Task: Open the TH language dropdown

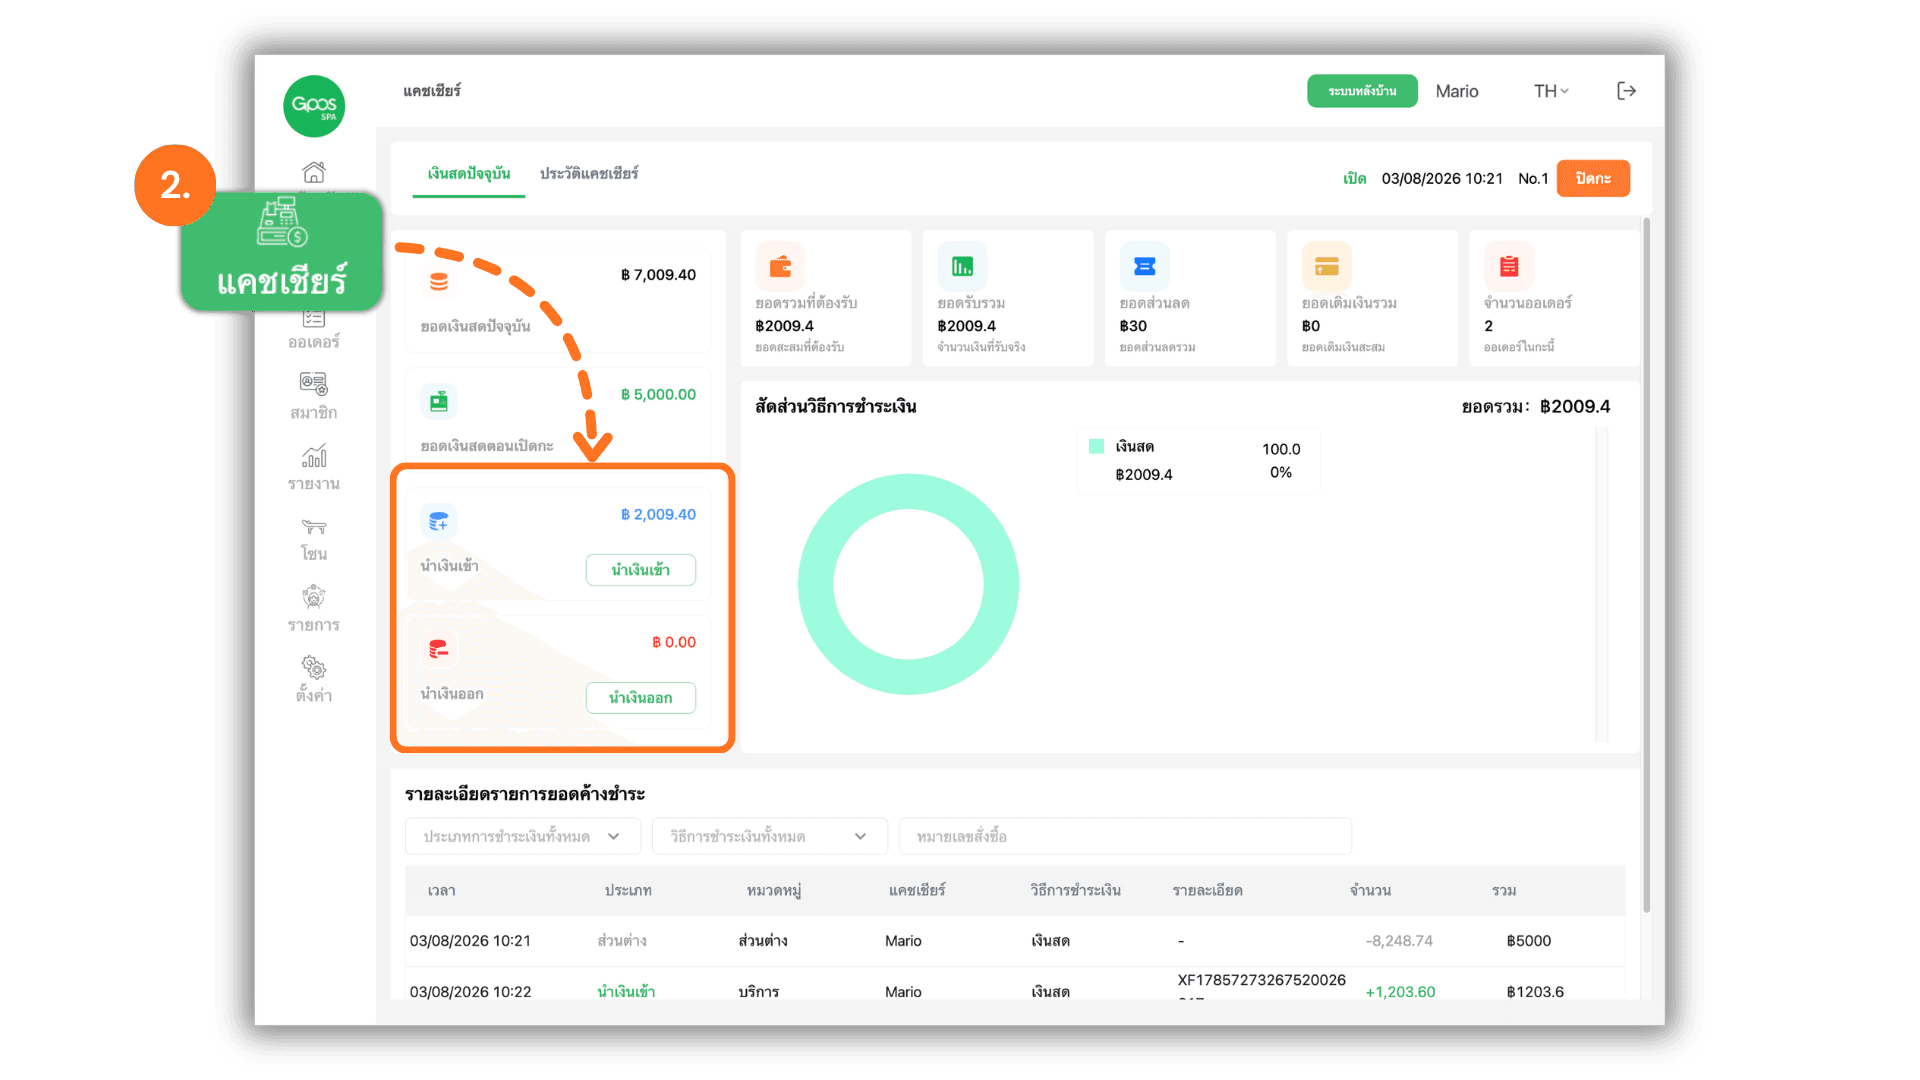Action: click(1551, 91)
